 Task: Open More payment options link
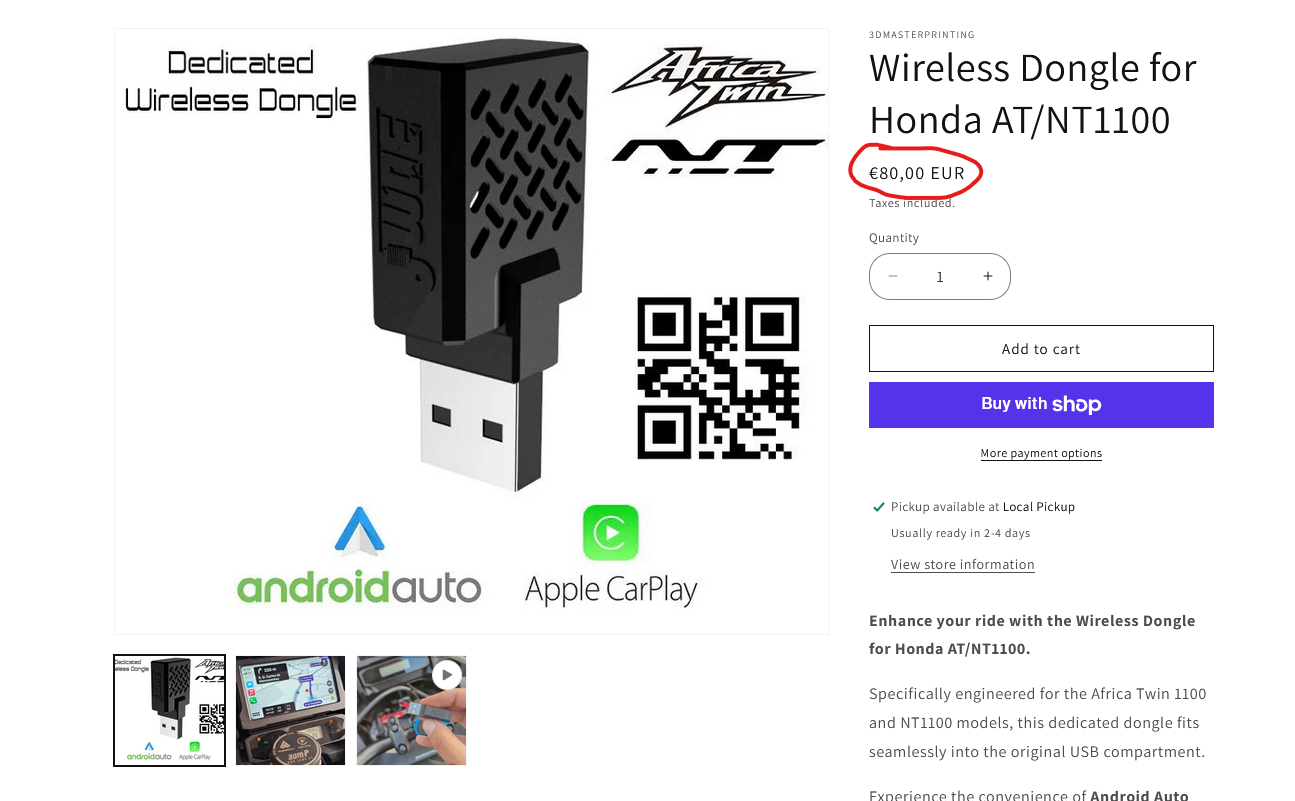(1041, 453)
